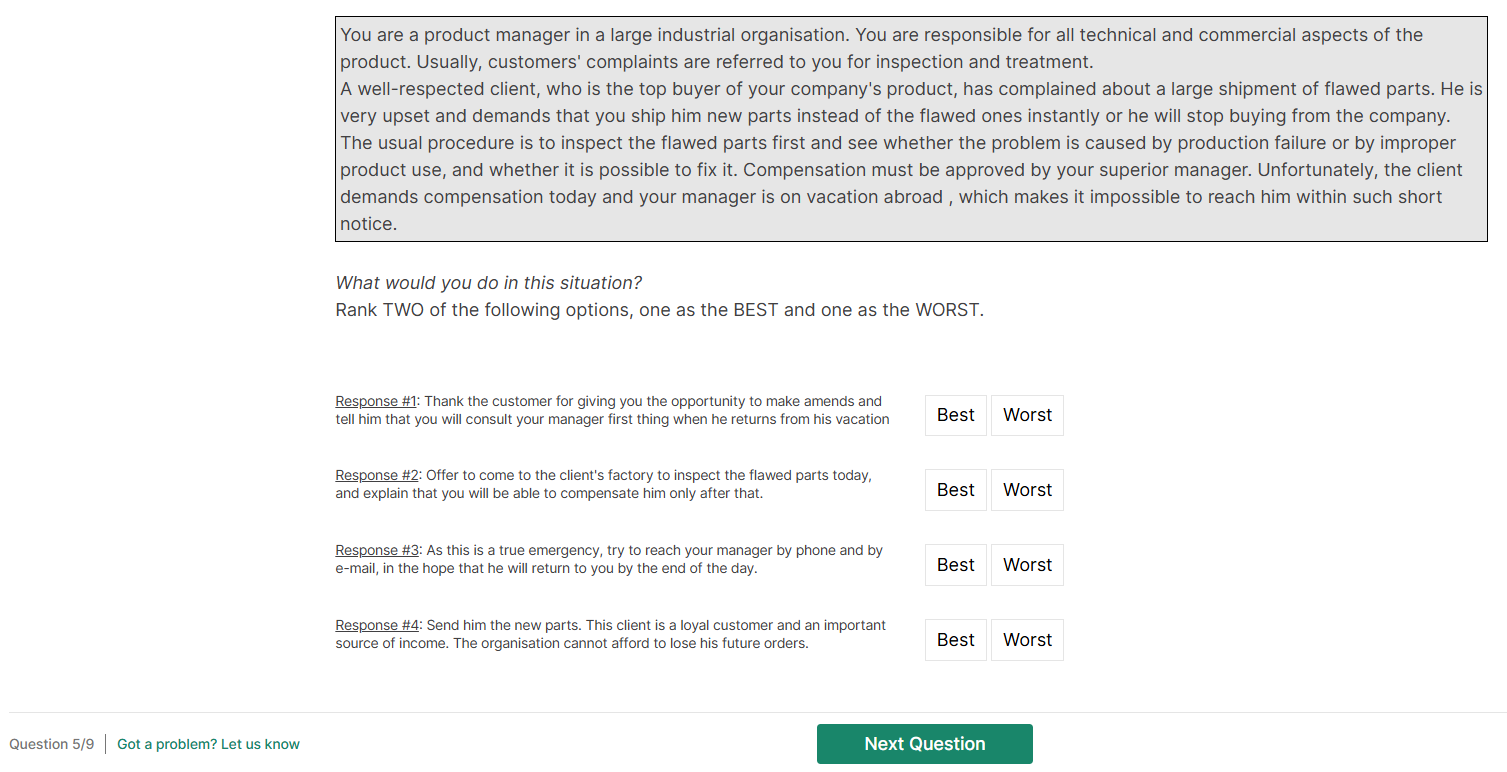This screenshot has width=1507, height=772.
Task: Click the underlined Response #4 label
Action: coord(377,626)
